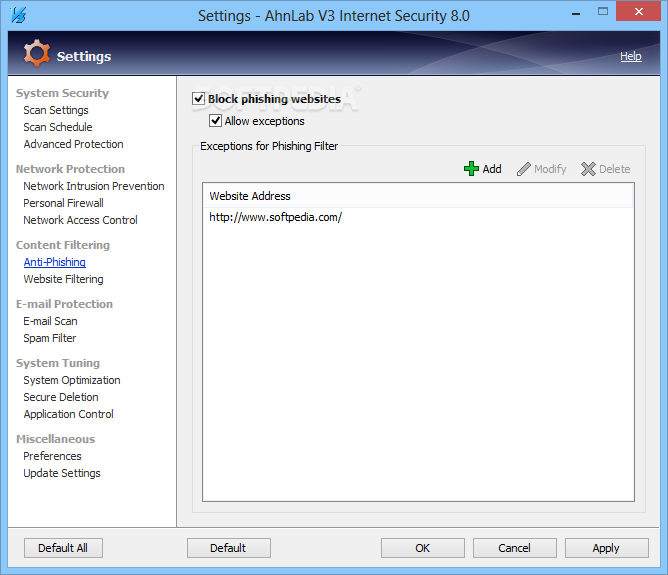Screen dimensions: 668x575
Task: Open Scan Schedule page
Action: 58,127
